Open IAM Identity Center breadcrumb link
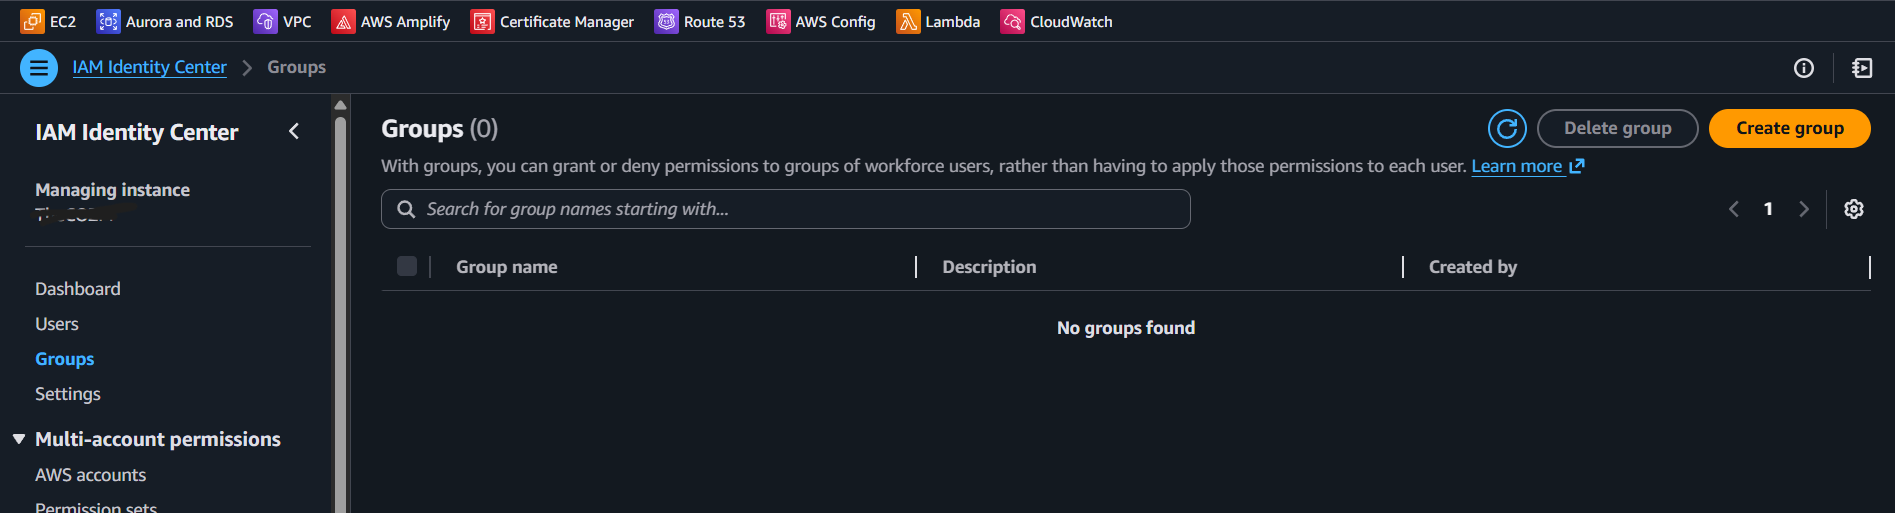The width and height of the screenshot is (1895, 513). (150, 67)
